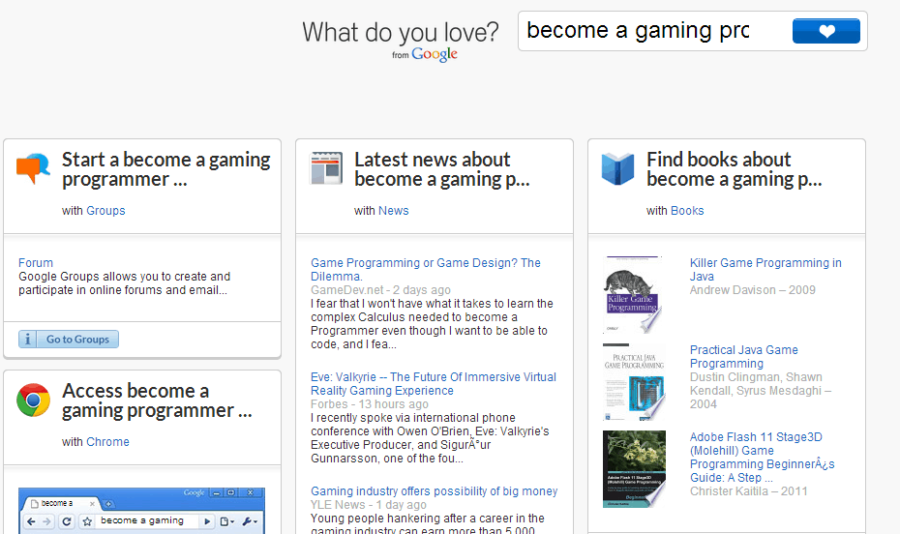This screenshot has width=900, height=534.
Task: Open 'Gaming industry offers possibility of big money'
Action: click(434, 492)
